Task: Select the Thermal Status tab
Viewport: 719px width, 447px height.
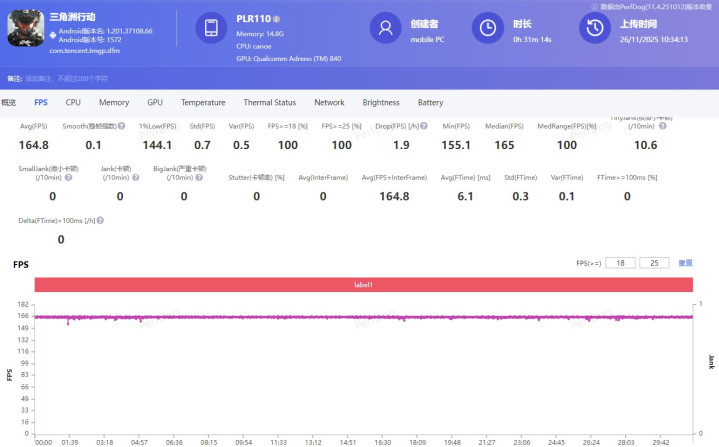Action: [x=269, y=102]
